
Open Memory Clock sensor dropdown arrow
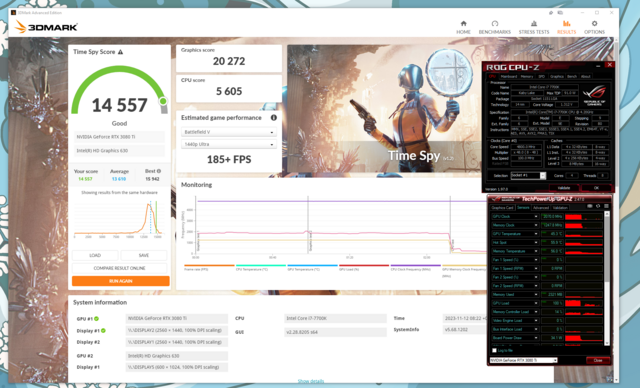tap(536, 225)
